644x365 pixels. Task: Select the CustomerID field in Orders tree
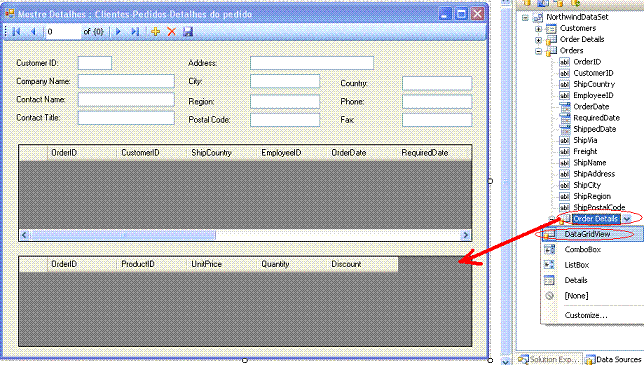(x=593, y=73)
